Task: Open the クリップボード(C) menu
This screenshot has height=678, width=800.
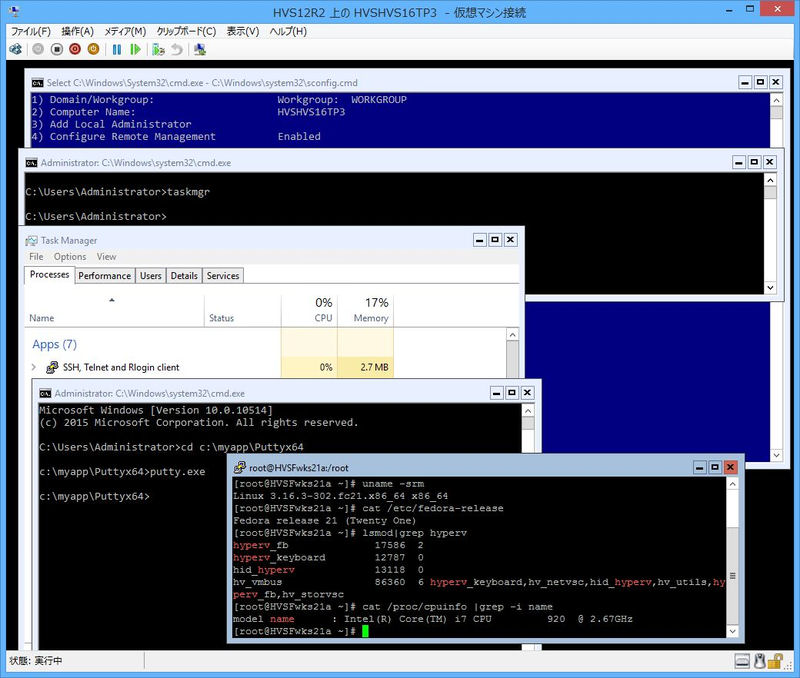Action: click(x=186, y=32)
